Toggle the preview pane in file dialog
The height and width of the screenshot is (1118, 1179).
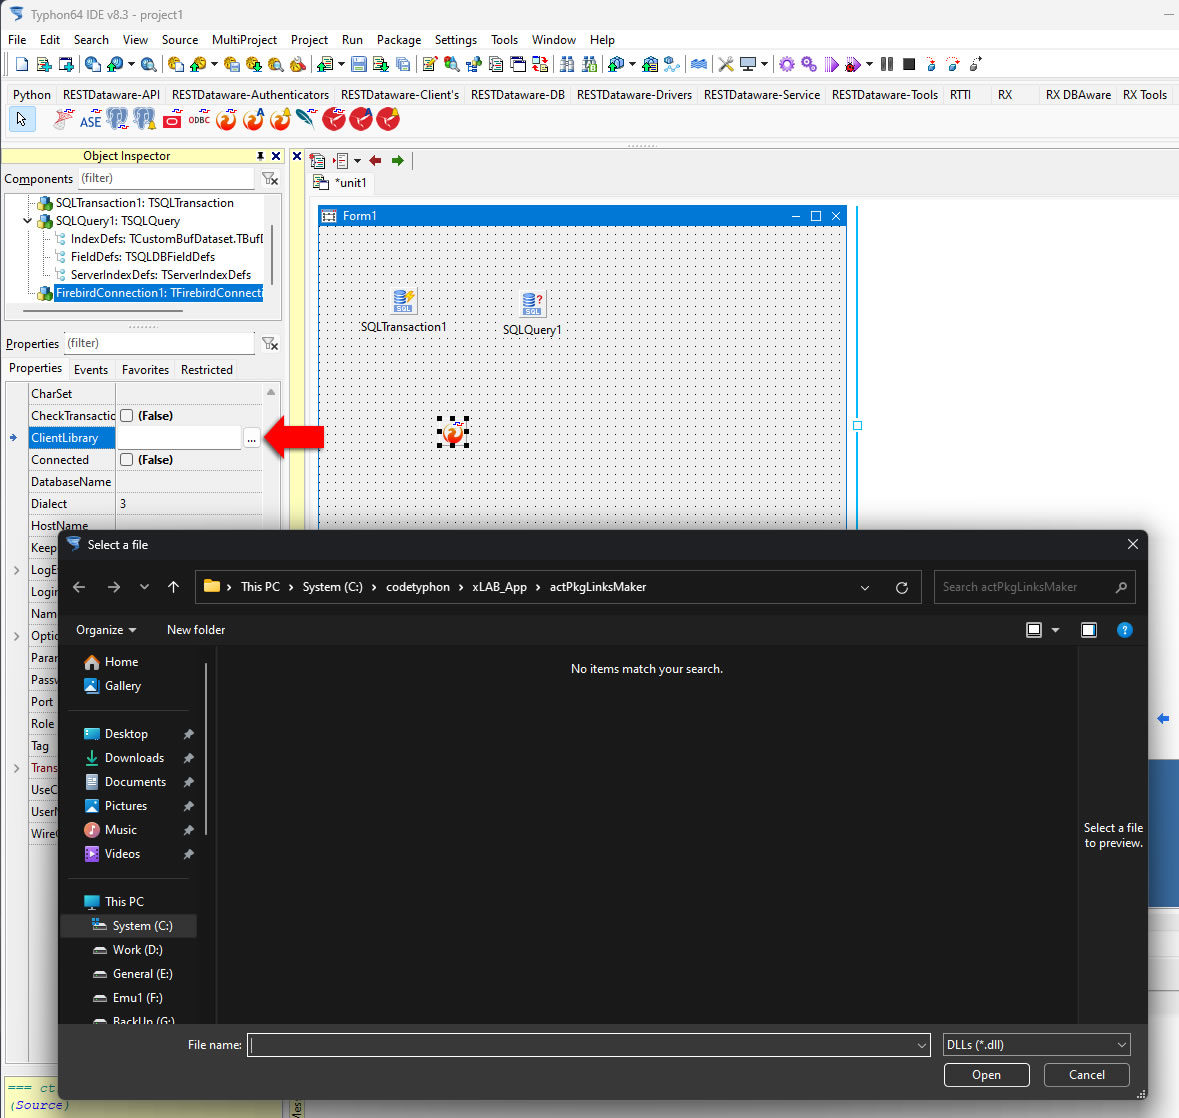coord(1089,630)
